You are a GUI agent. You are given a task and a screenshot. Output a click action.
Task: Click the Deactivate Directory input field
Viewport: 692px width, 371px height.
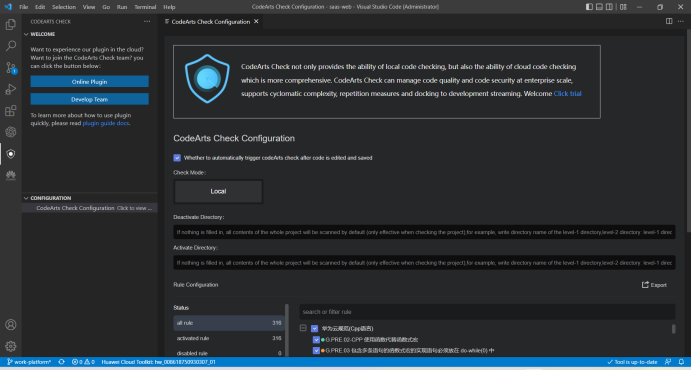coord(424,232)
